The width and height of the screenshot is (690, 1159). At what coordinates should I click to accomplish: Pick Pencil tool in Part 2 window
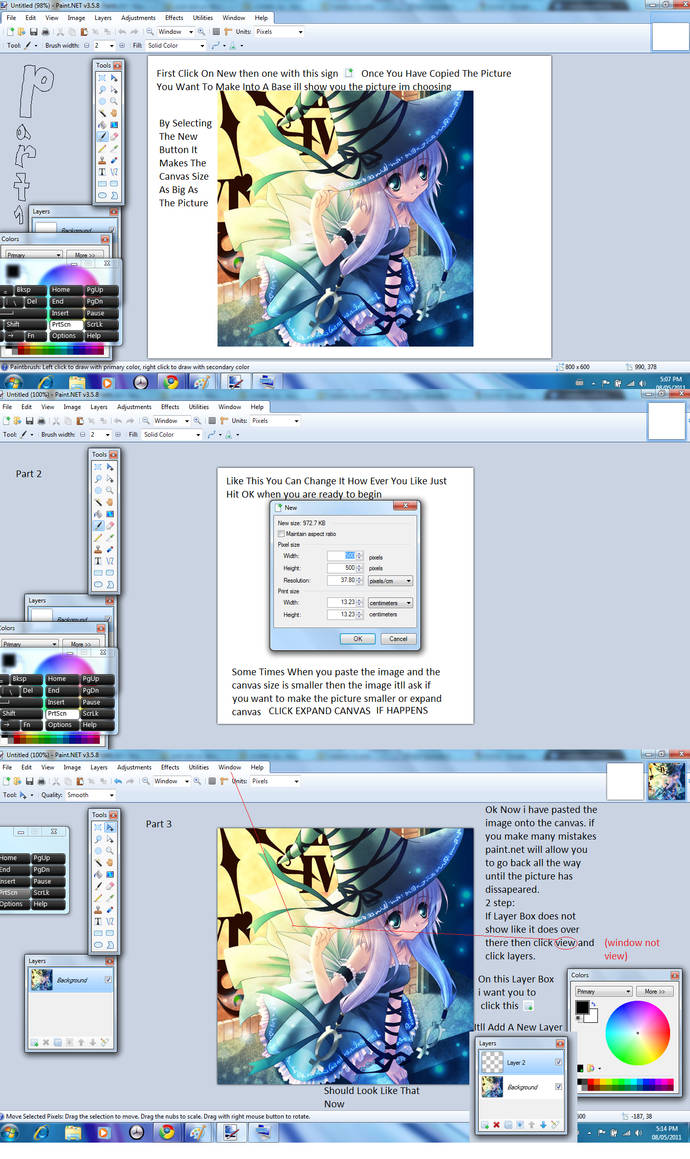(x=98, y=537)
